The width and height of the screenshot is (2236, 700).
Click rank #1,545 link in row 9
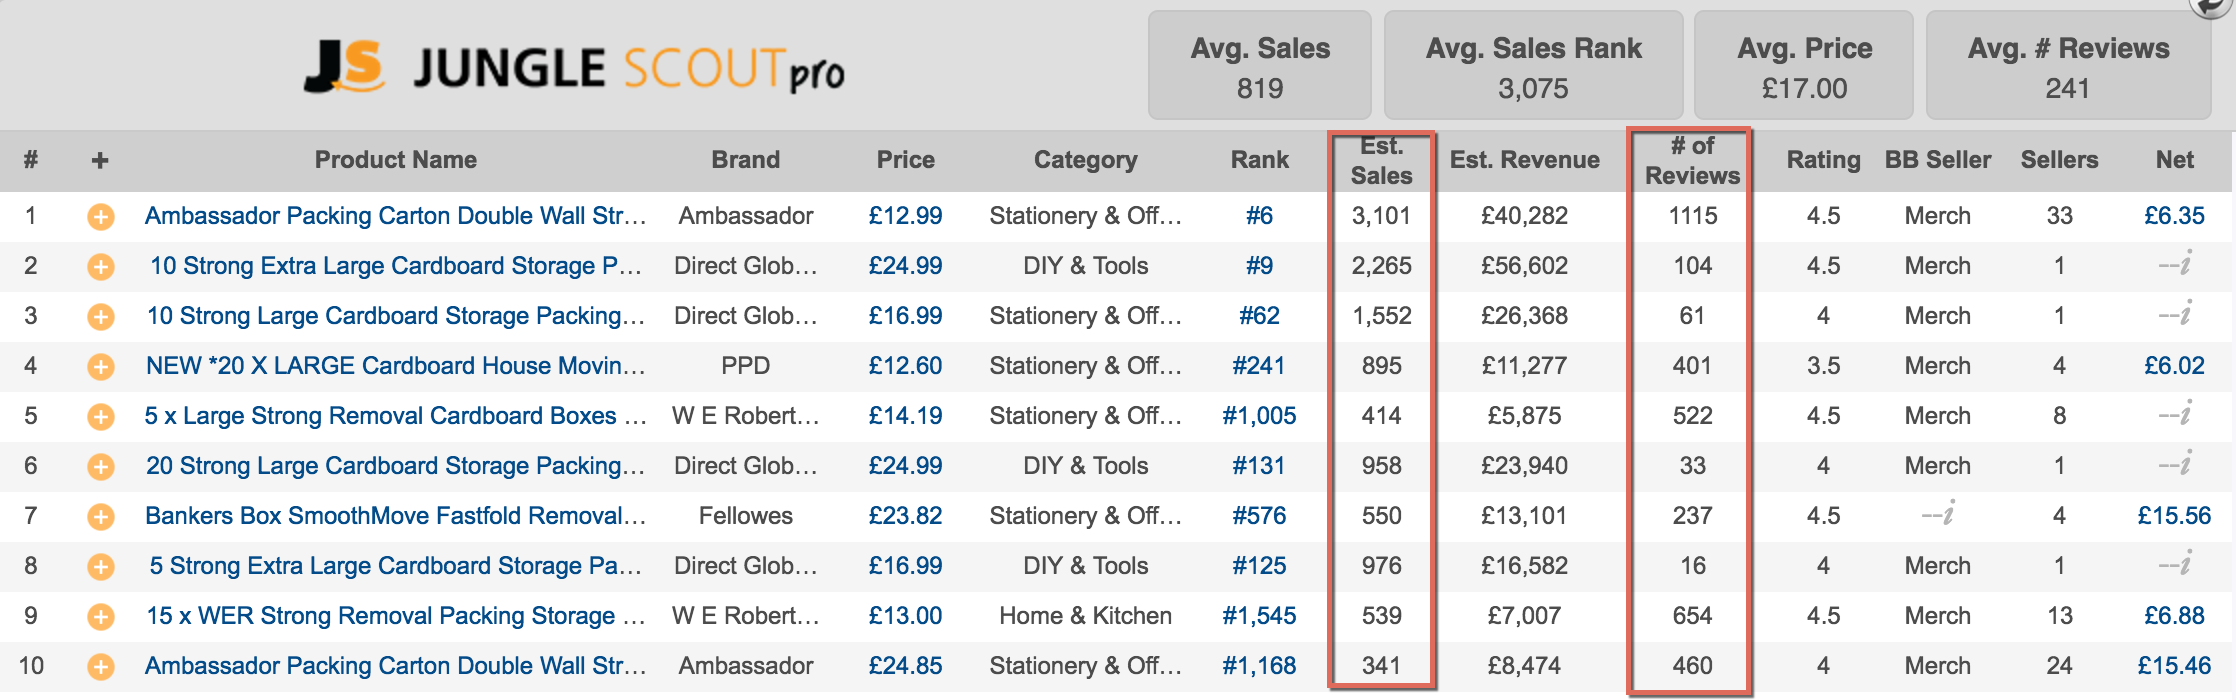pos(1259,616)
